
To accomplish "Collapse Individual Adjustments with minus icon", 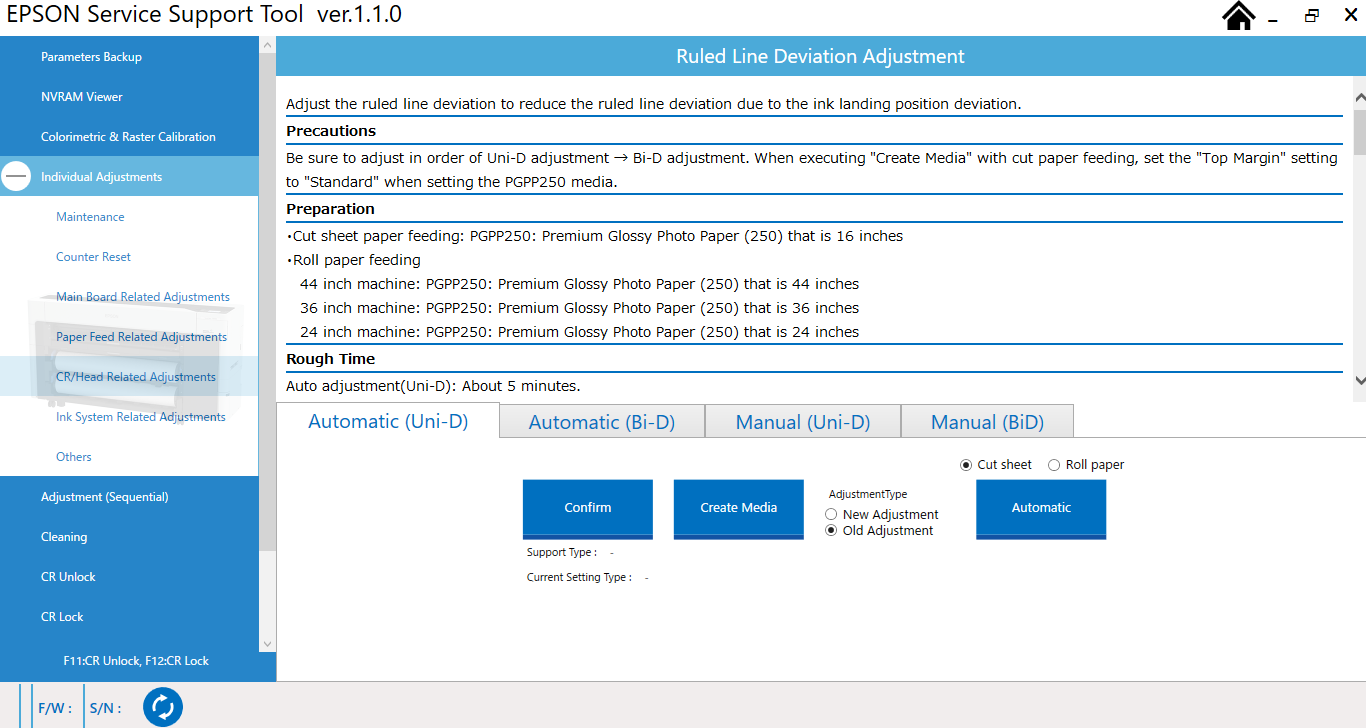I will click(17, 176).
